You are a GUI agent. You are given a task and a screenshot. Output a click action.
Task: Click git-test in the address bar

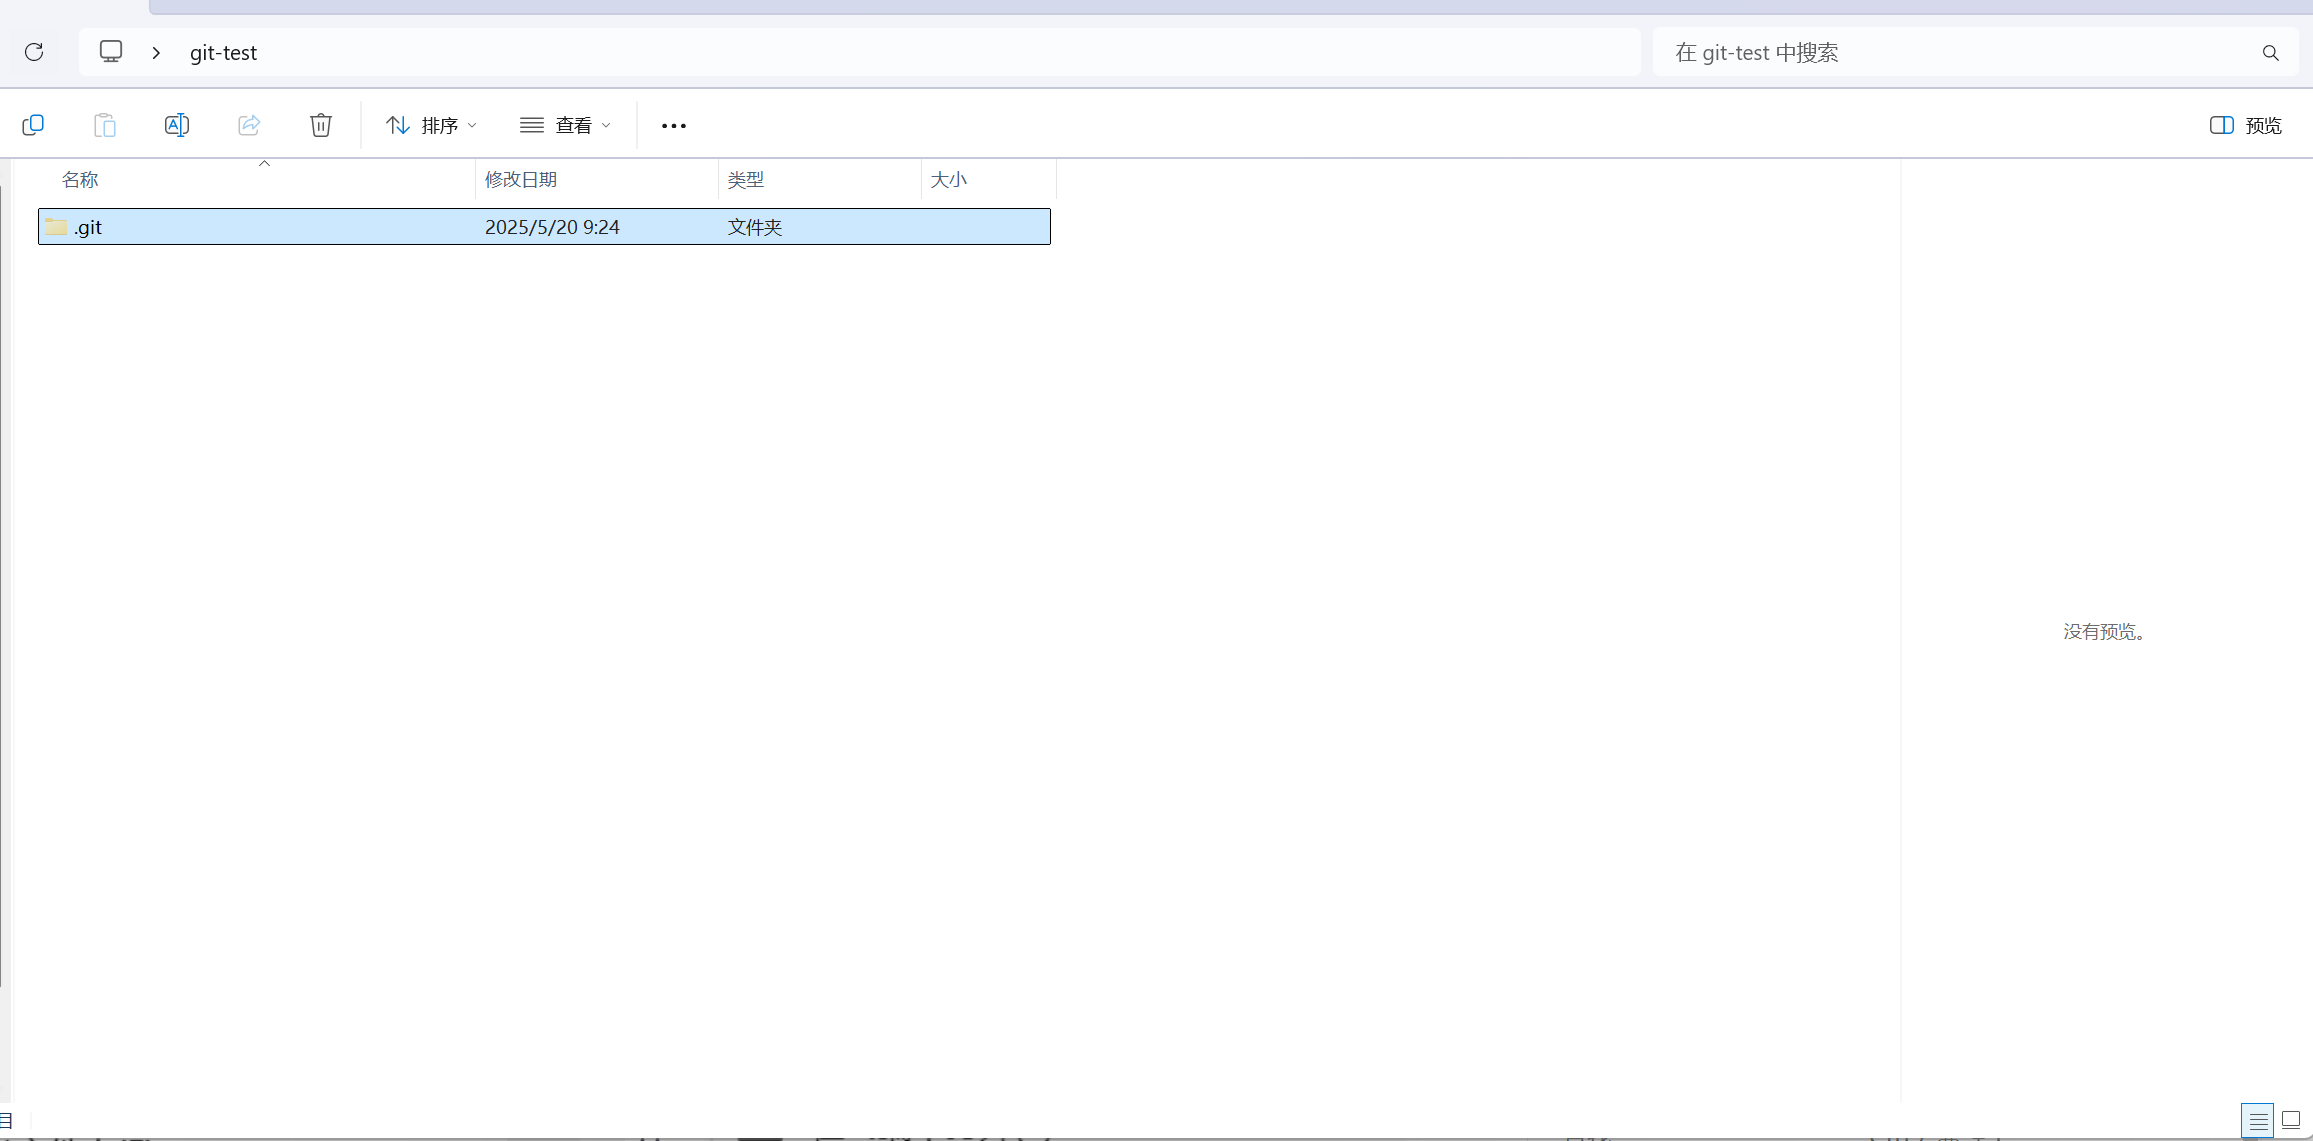(223, 53)
